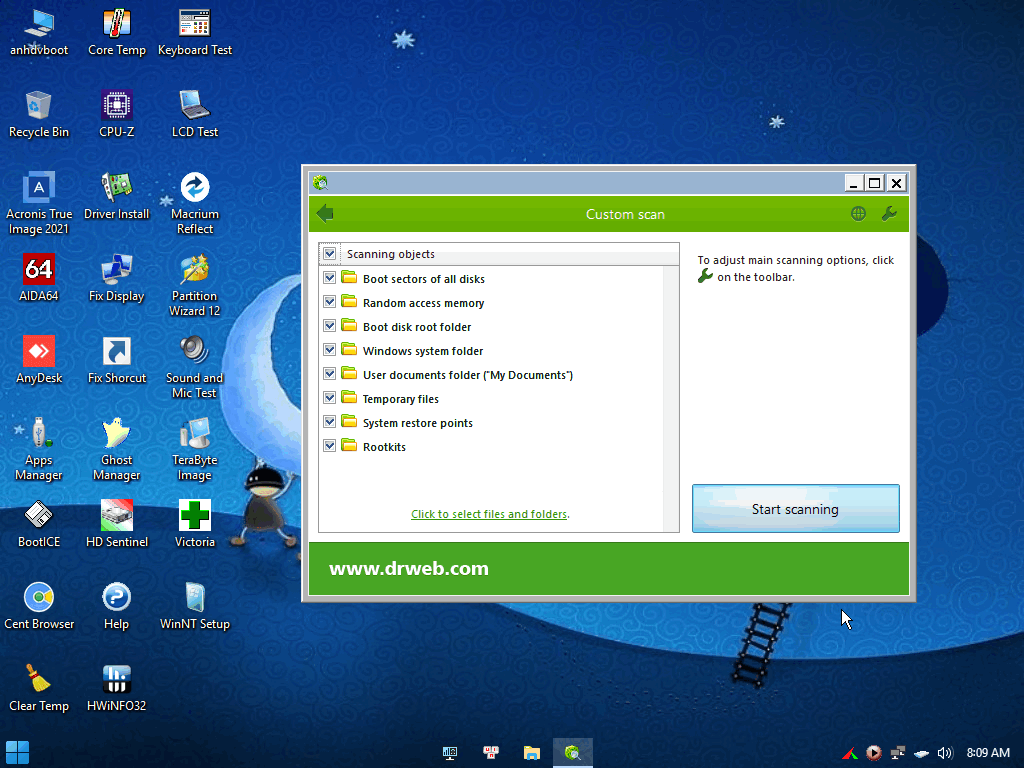Open Recycle Bin
The image size is (1024, 768).
[39, 114]
